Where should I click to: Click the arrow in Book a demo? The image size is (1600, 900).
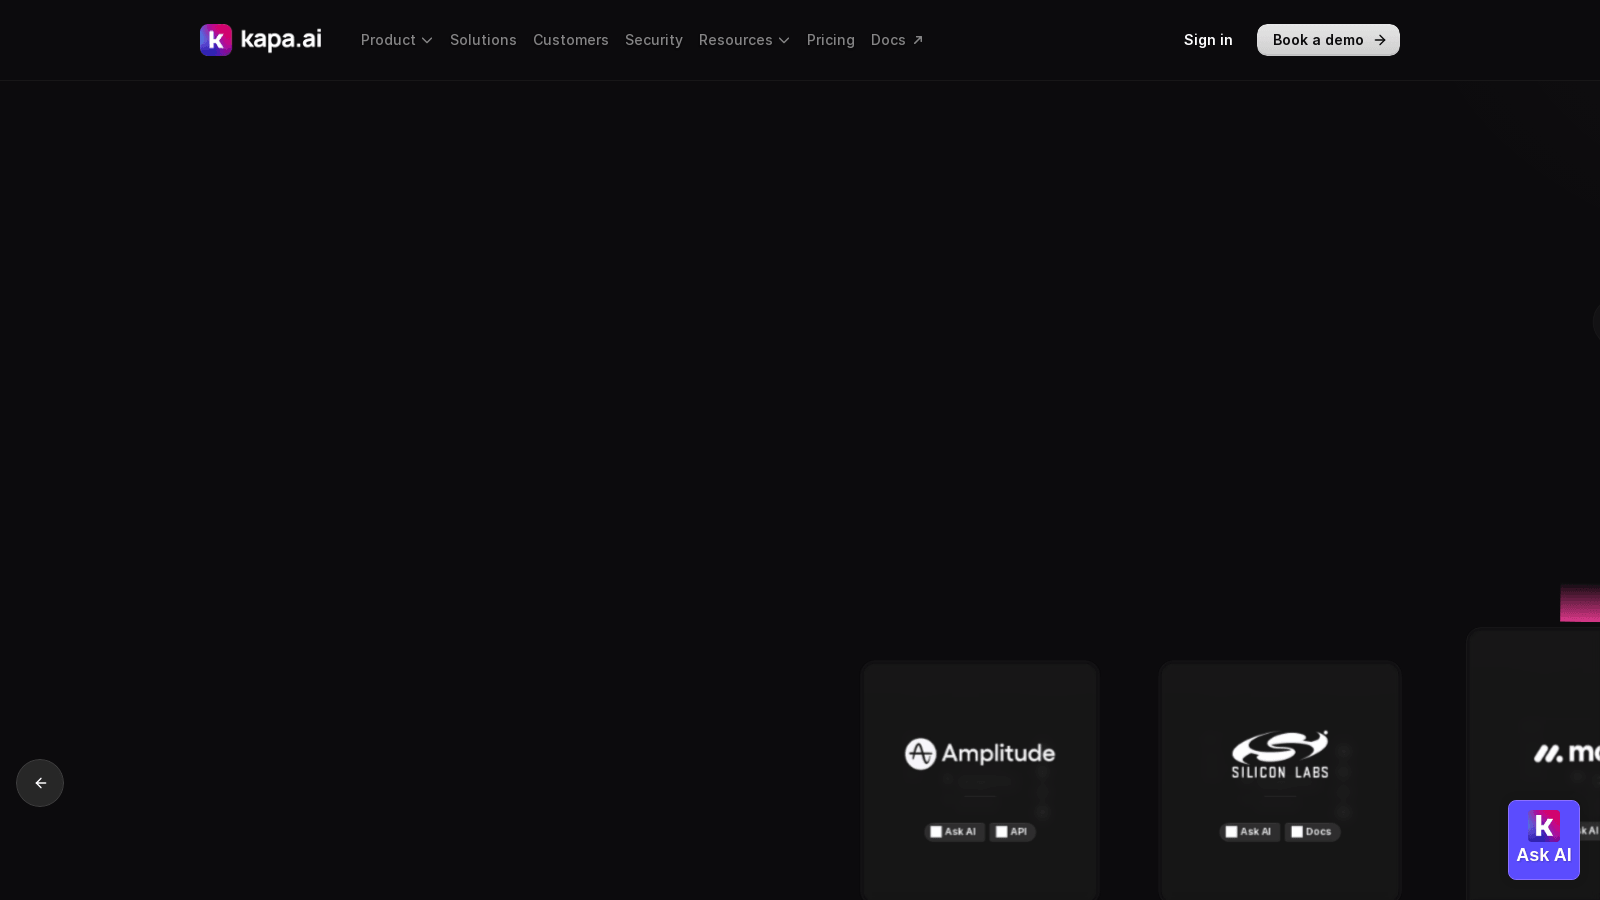point(1380,40)
